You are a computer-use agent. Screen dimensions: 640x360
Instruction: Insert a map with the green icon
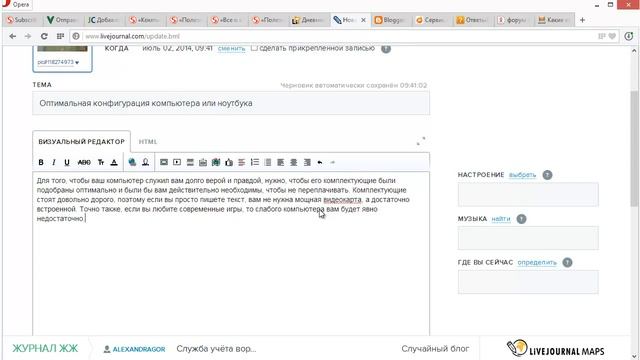pos(216,162)
